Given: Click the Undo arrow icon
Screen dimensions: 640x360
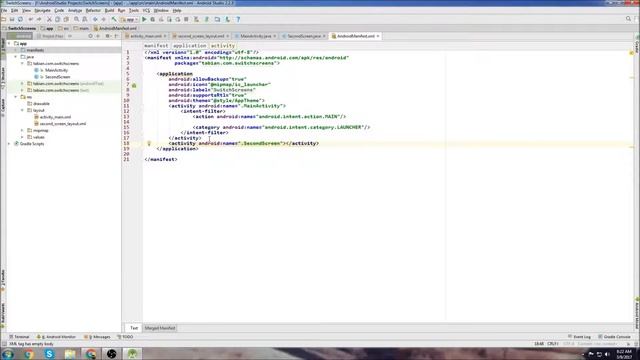Looking at the screenshot, I should (x=31, y=19).
